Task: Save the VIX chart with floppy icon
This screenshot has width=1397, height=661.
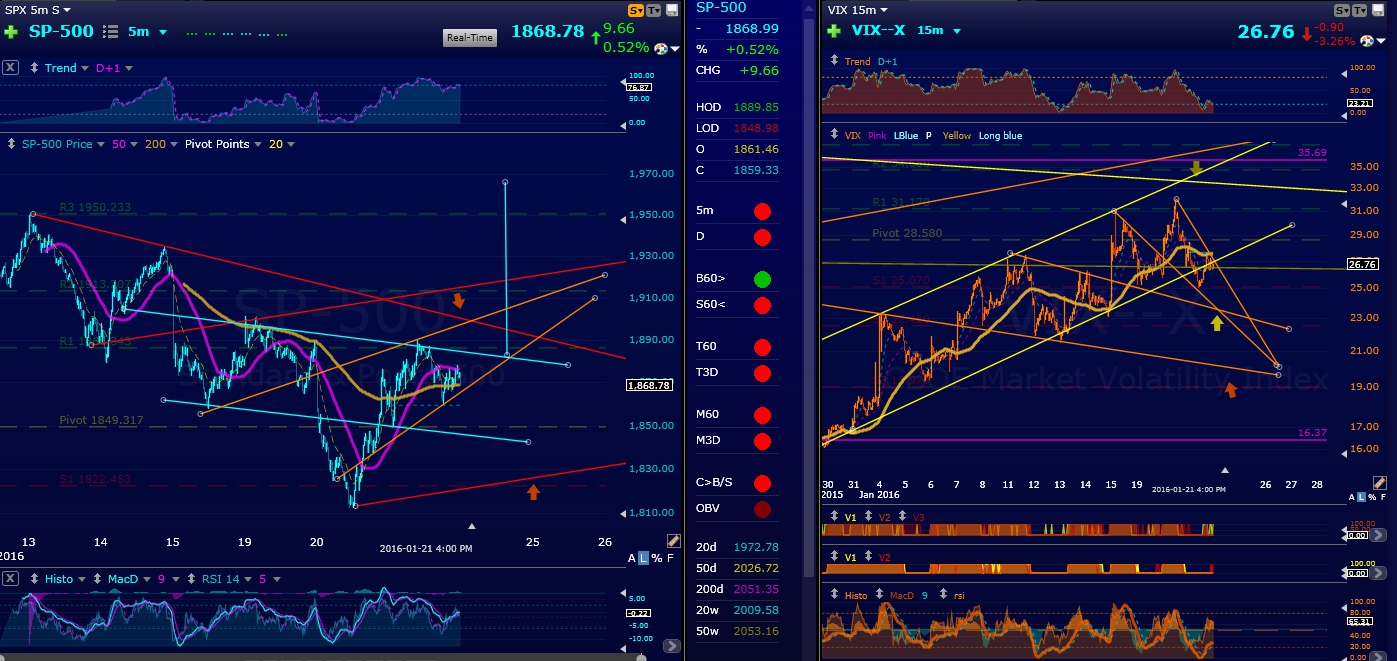Action: pyautogui.click(x=1380, y=10)
